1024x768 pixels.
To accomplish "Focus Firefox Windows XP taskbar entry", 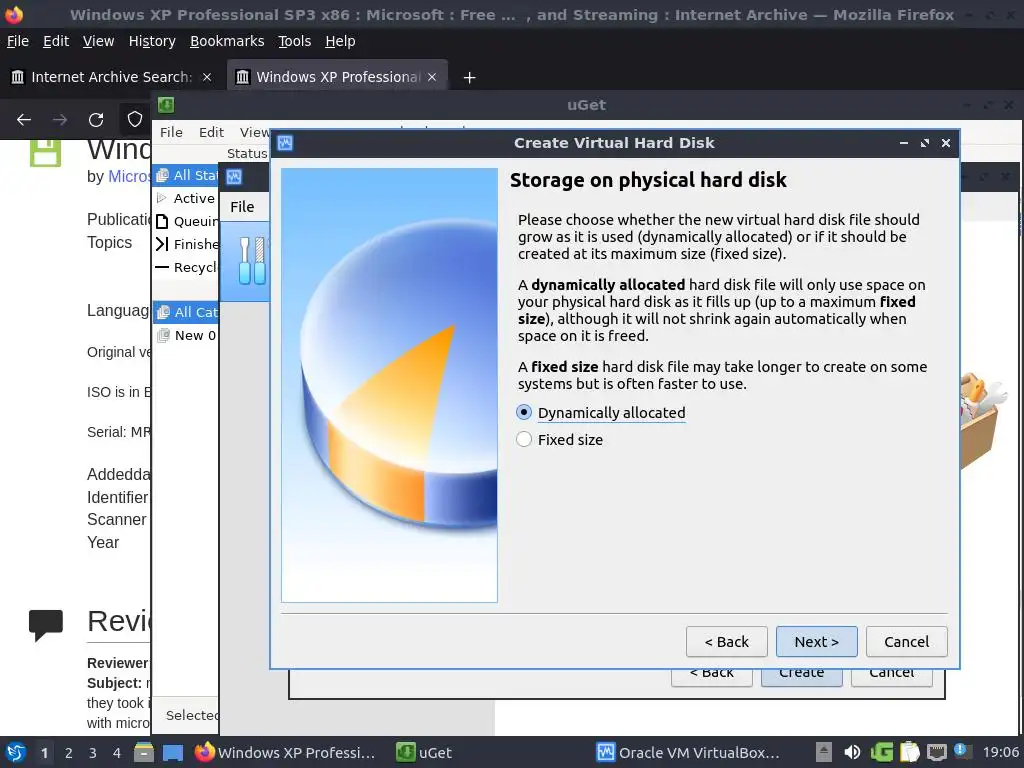I will pos(285,753).
